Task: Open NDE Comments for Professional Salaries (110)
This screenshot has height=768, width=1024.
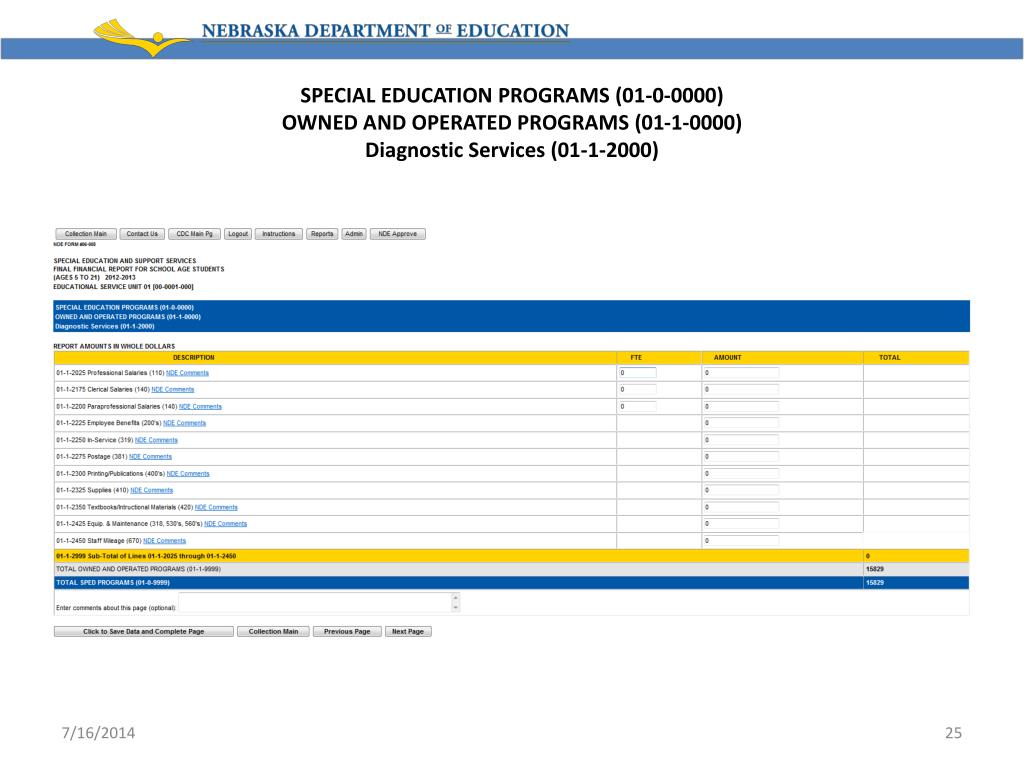Action: pyautogui.click(x=187, y=373)
